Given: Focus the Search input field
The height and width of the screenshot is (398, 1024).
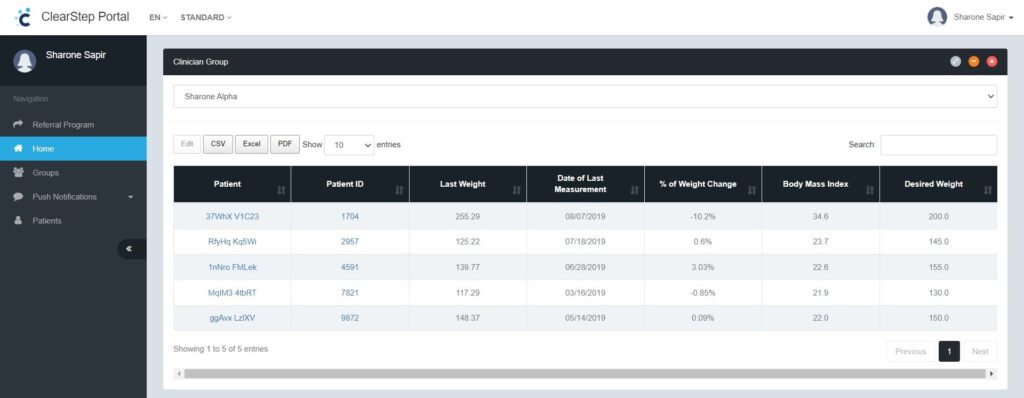Looking at the screenshot, I should [x=938, y=145].
